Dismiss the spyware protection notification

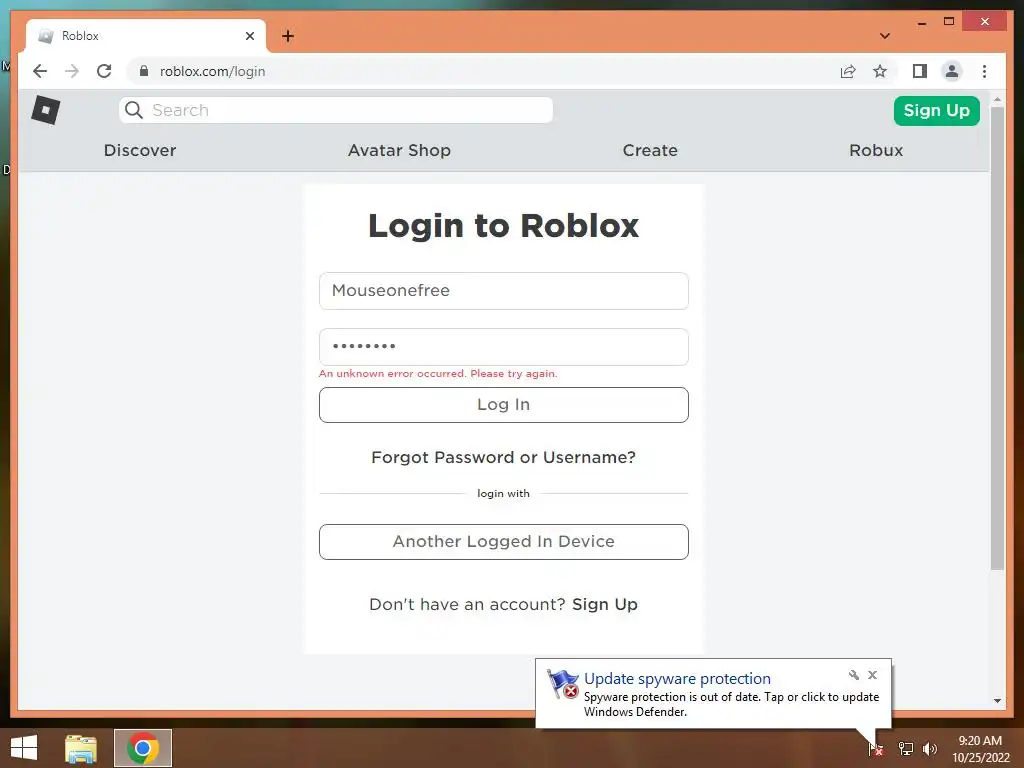872,675
